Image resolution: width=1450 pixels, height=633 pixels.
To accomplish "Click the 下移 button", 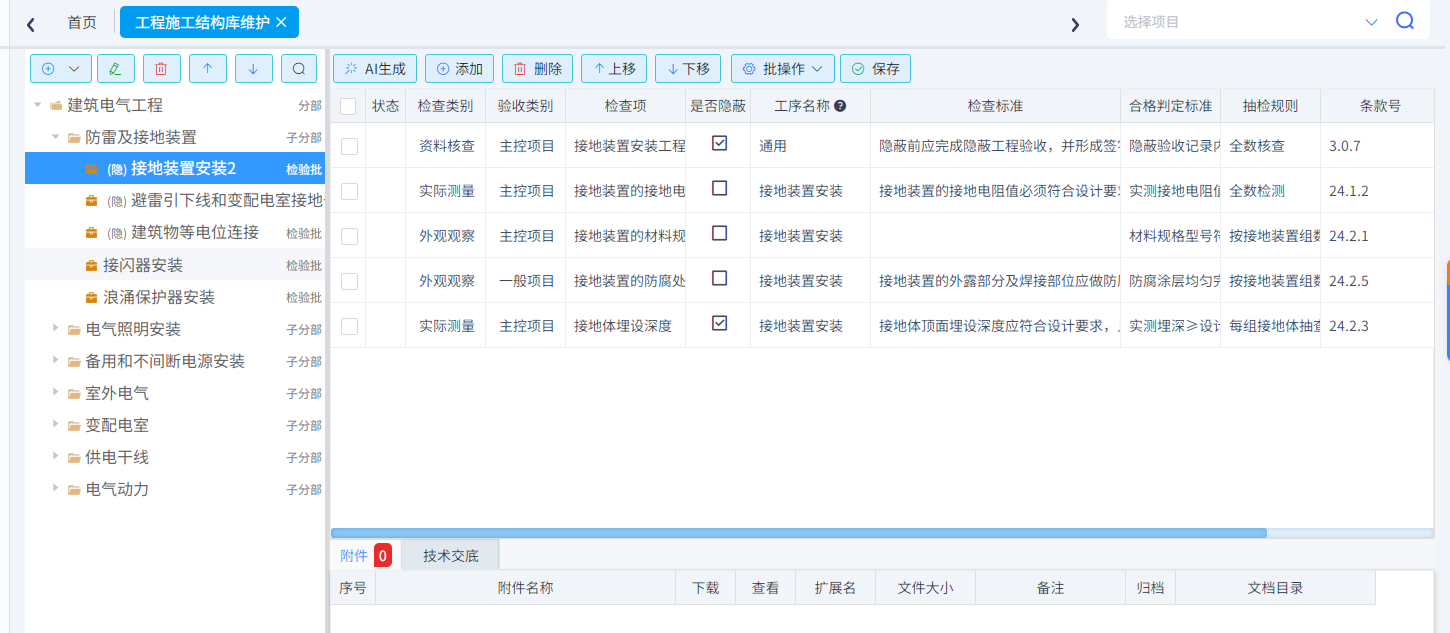I will coord(688,68).
